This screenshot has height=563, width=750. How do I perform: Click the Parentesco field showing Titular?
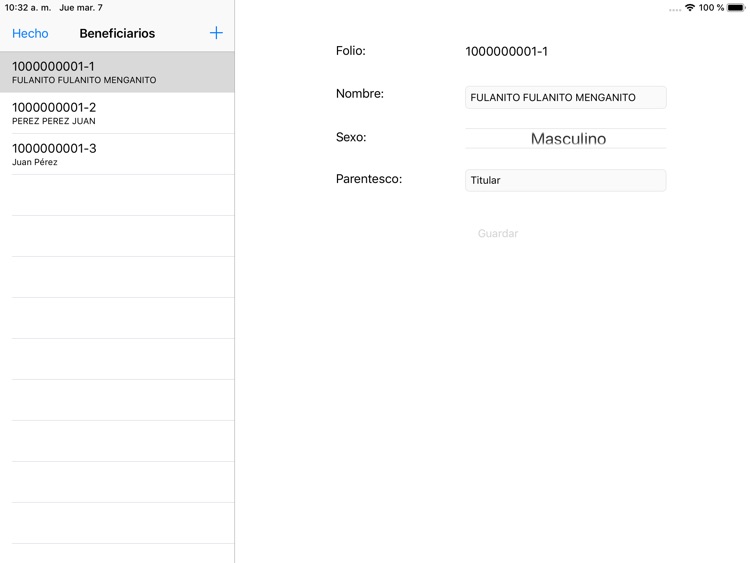tap(565, 180)
